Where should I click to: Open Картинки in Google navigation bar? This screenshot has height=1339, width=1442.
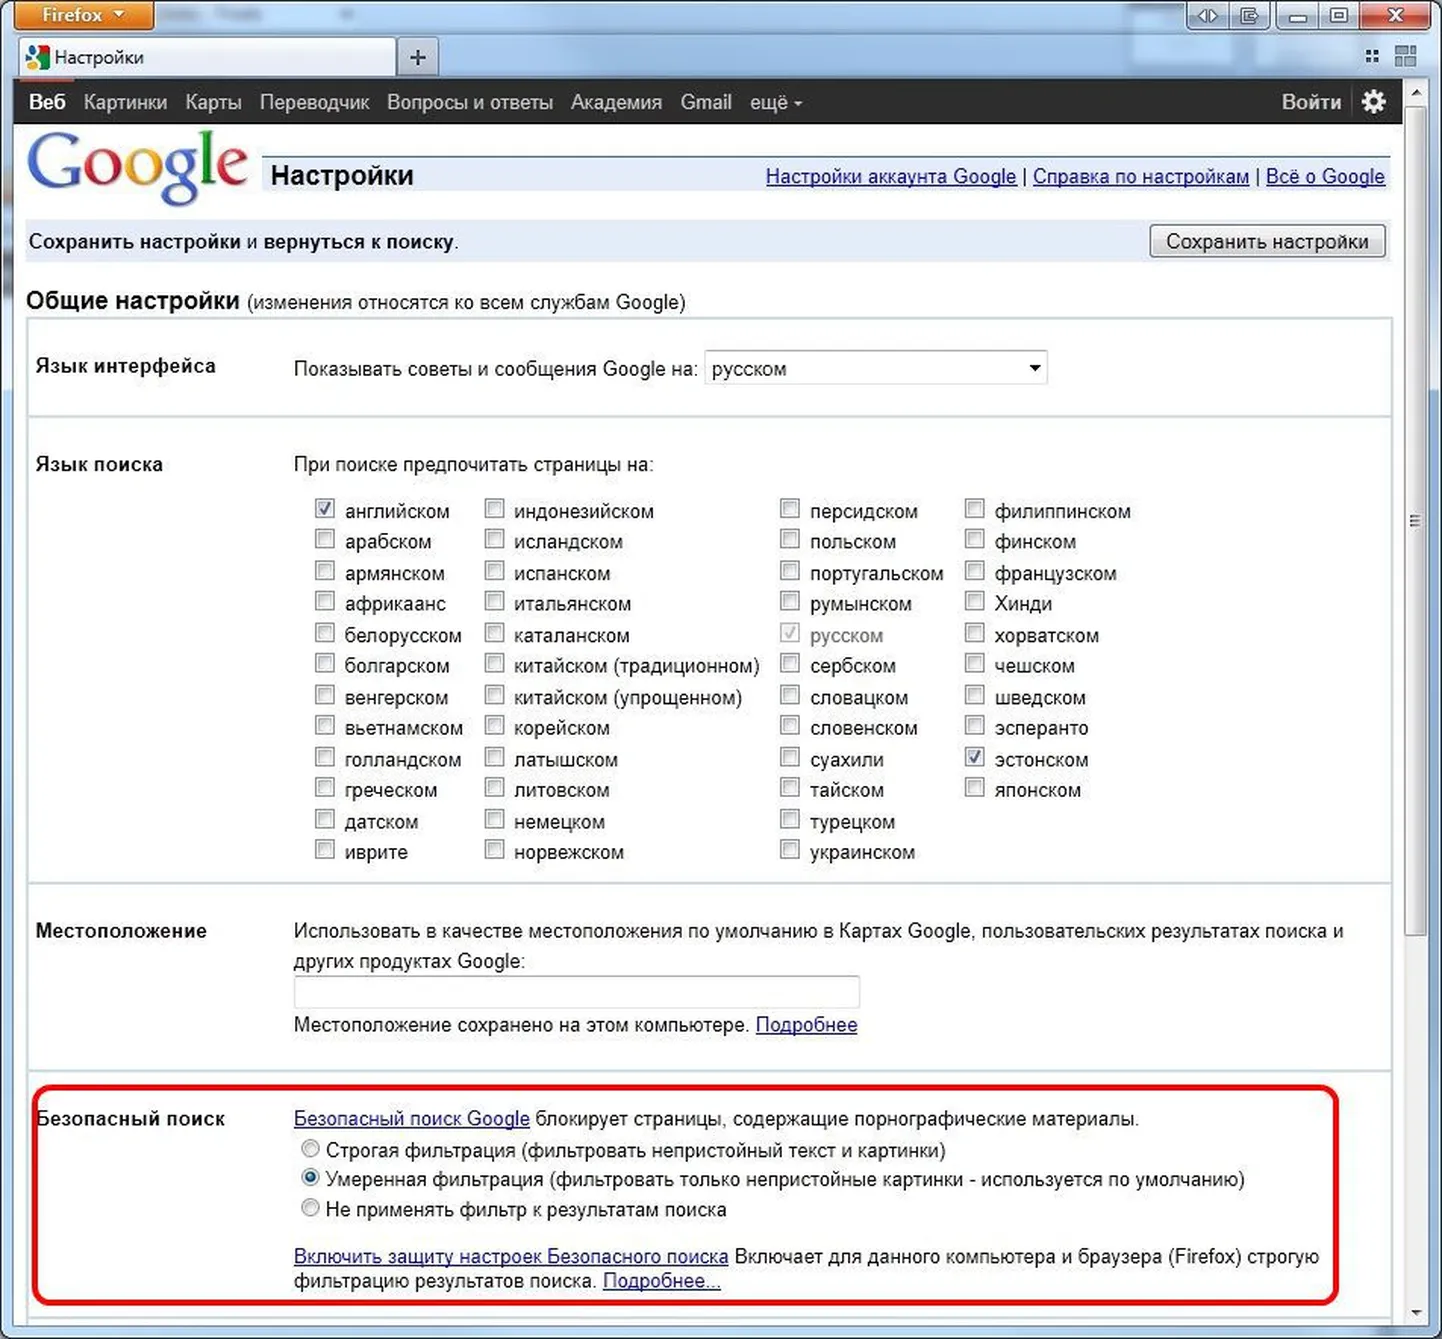tap(125, 102)
